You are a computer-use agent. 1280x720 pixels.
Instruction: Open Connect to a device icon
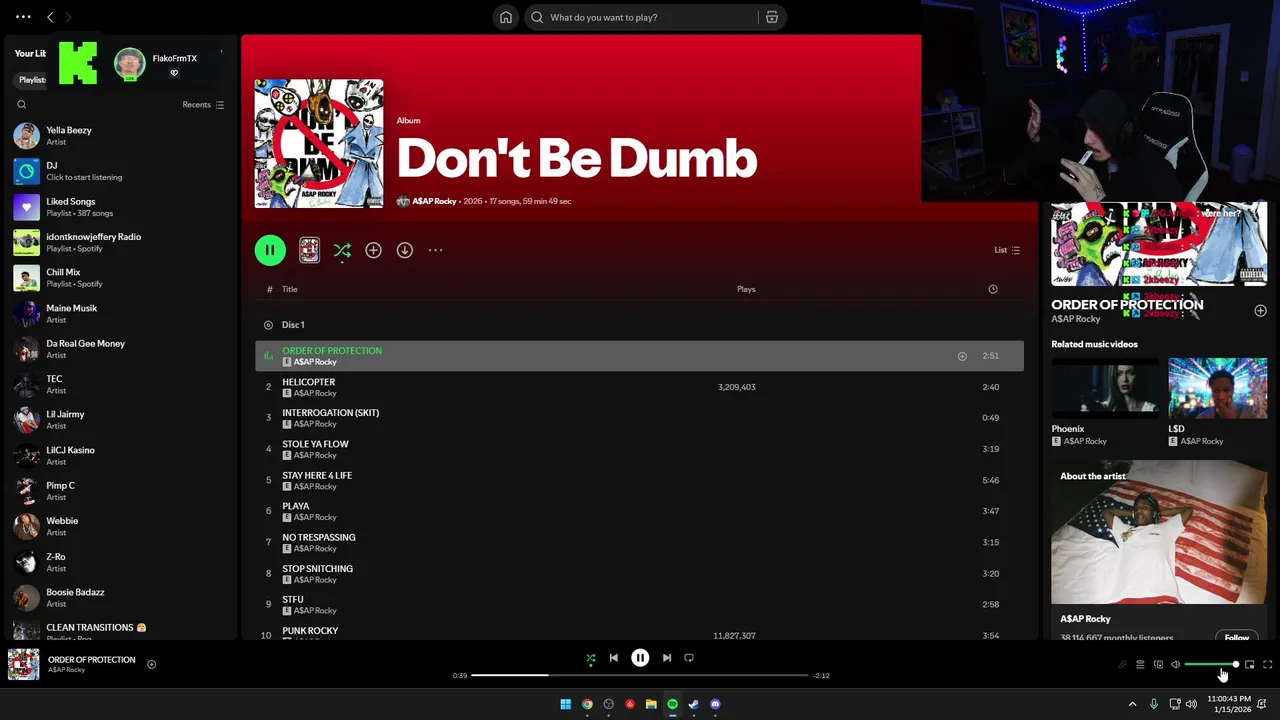point(1158,665)
